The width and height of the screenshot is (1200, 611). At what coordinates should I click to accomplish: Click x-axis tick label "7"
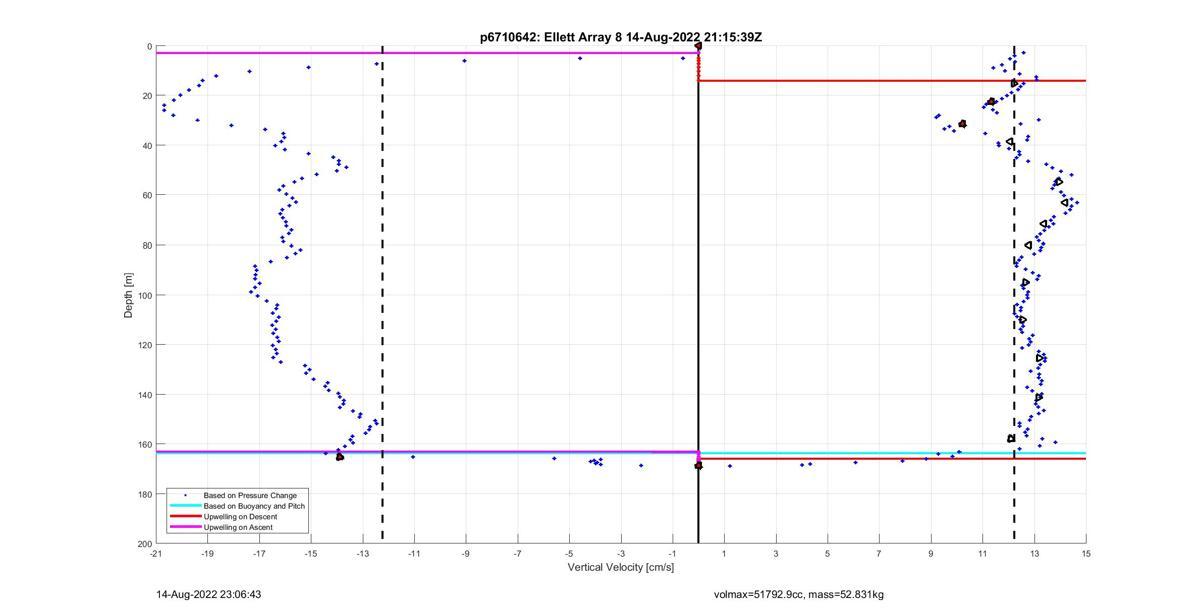tap(879, 553)
